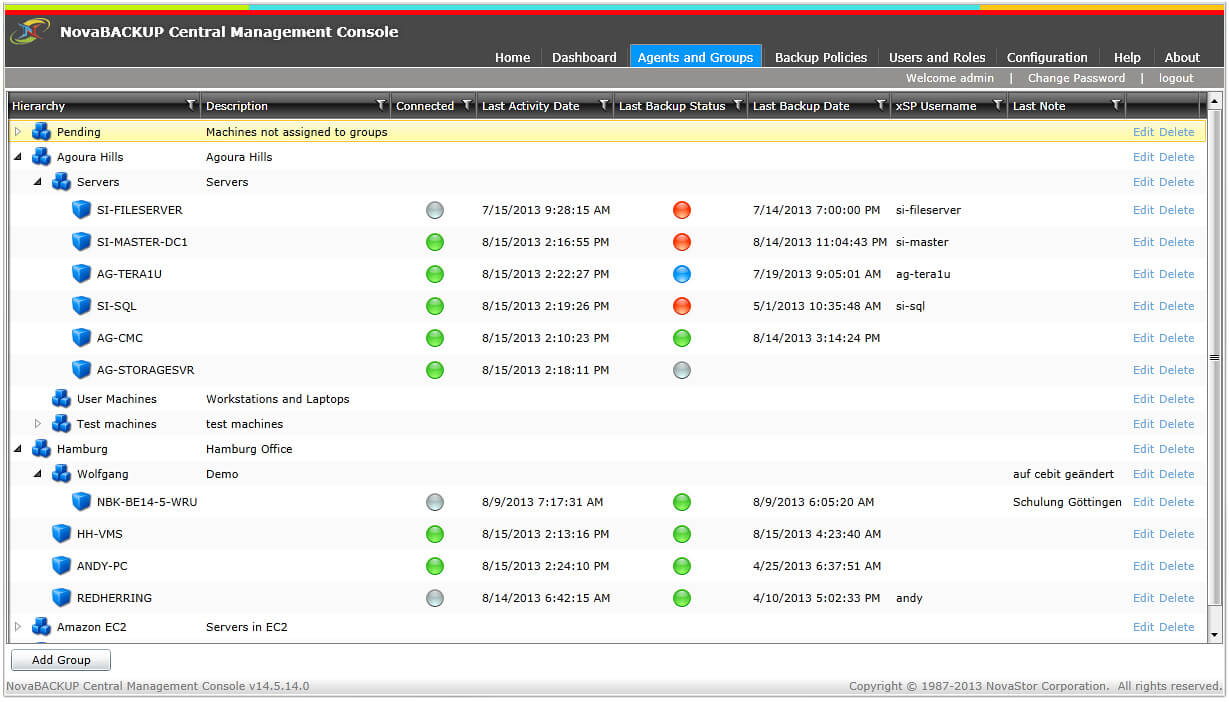1229x702 pixels.
Task: Click REDHERRING gray connected indicator
Action: point(434,598)
